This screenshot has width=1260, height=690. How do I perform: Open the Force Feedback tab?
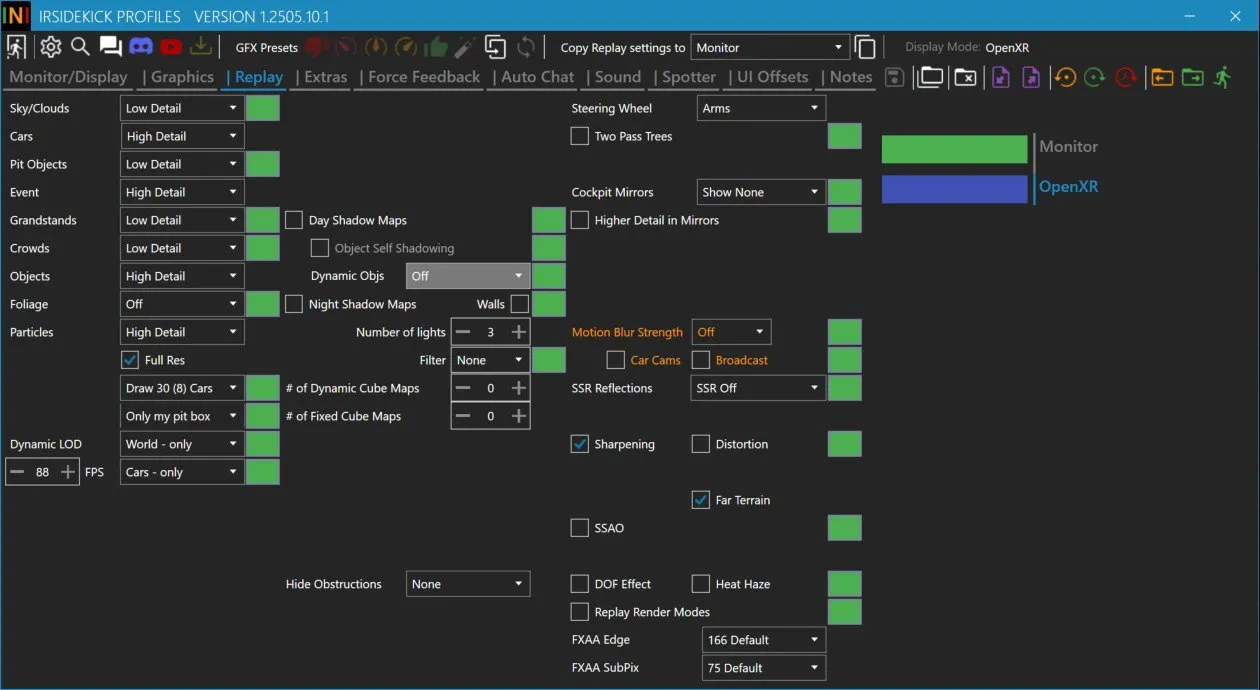[423, 77]
